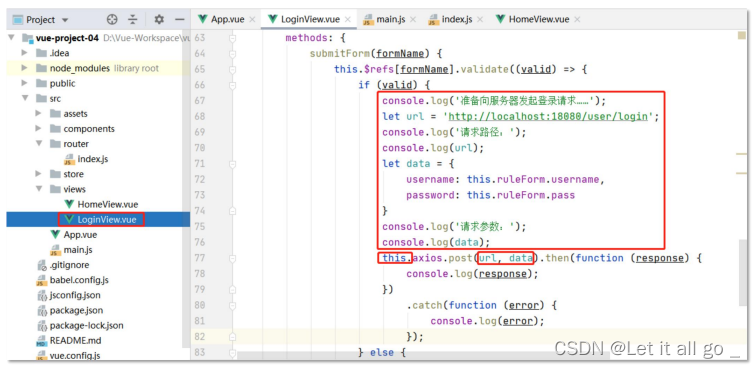Select .gitignore file in tree
The image size is (755, 368).
pyautogui.click(x=69, y=265)
